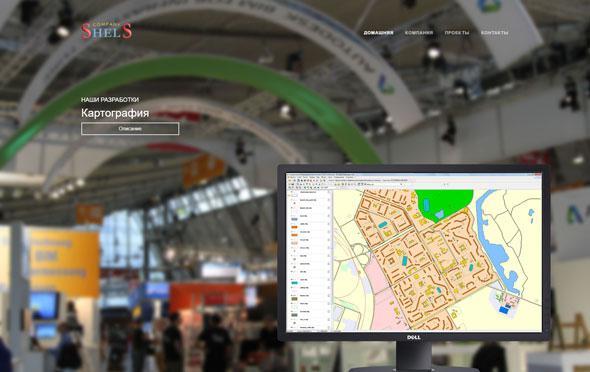Pick the first orange swatch in the legend panel
The width and height of the screenshot is (590, 372).
(294, 227)
